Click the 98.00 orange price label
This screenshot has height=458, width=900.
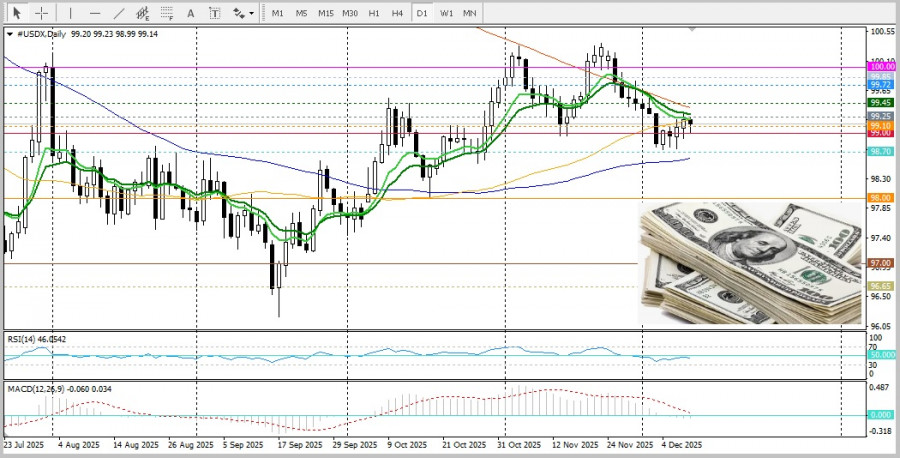880,197
